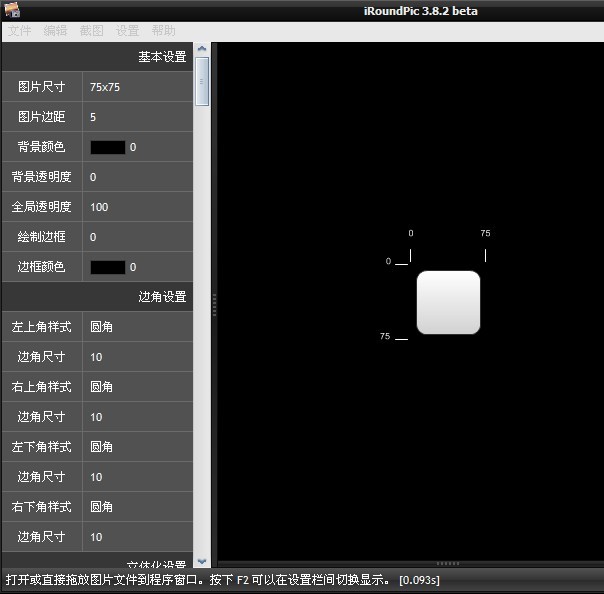Click the scroll up arrow of settings panel
The height and width of the screenshot is (594, 604).
[x=202, y=49]
